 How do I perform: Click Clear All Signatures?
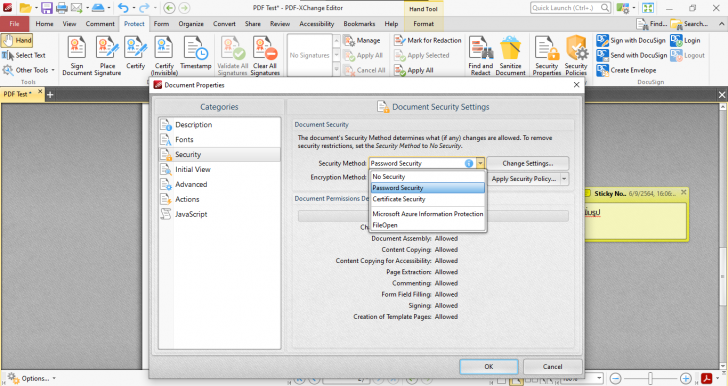click(265, 56)
